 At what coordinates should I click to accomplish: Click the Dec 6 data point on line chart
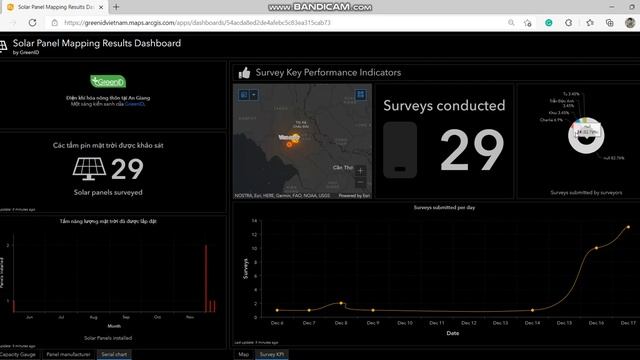click(x=277, y=310)
